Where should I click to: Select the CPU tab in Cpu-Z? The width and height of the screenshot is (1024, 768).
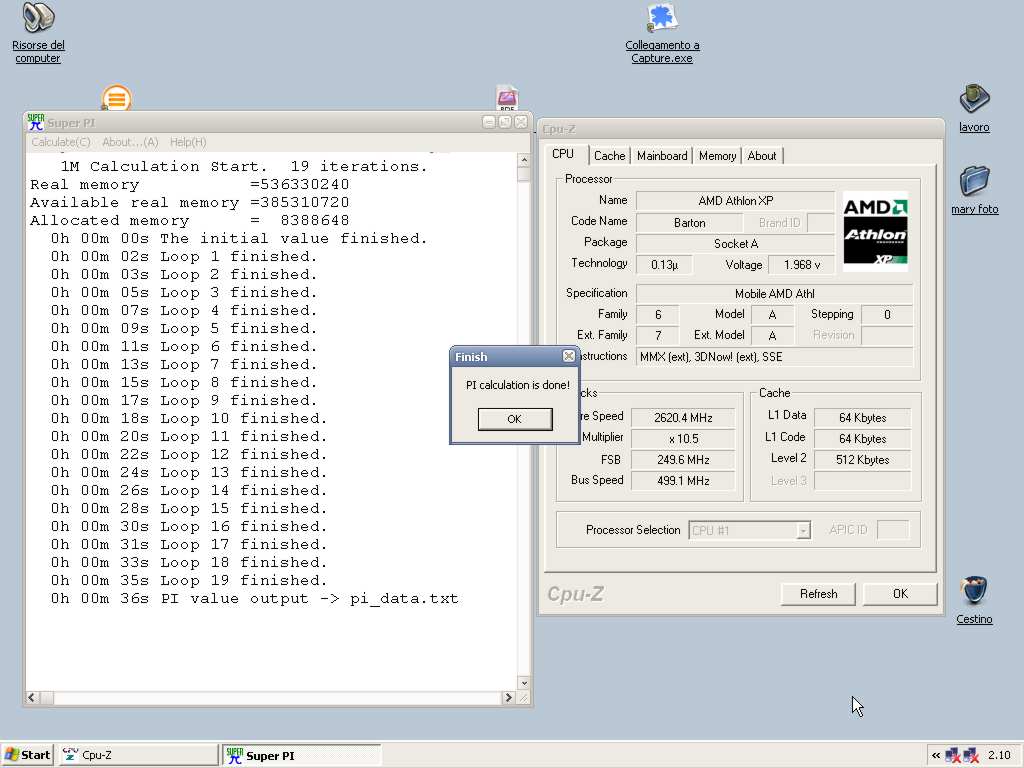tap(564, 154)
